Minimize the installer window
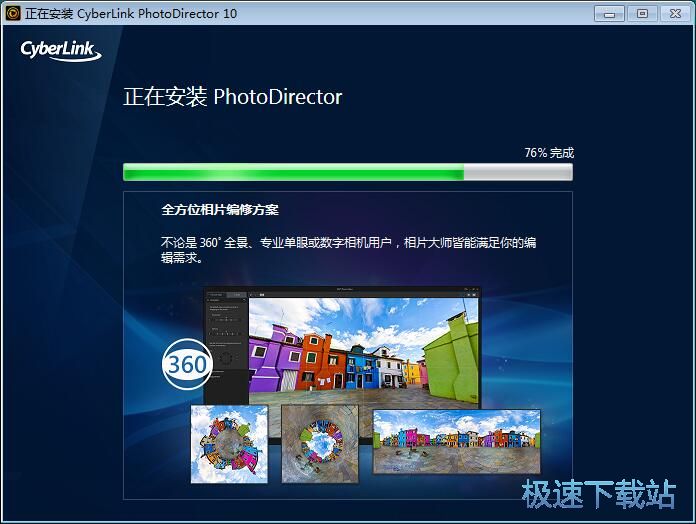Viewport: 696px width, 524px height. (x=609, y=14)
